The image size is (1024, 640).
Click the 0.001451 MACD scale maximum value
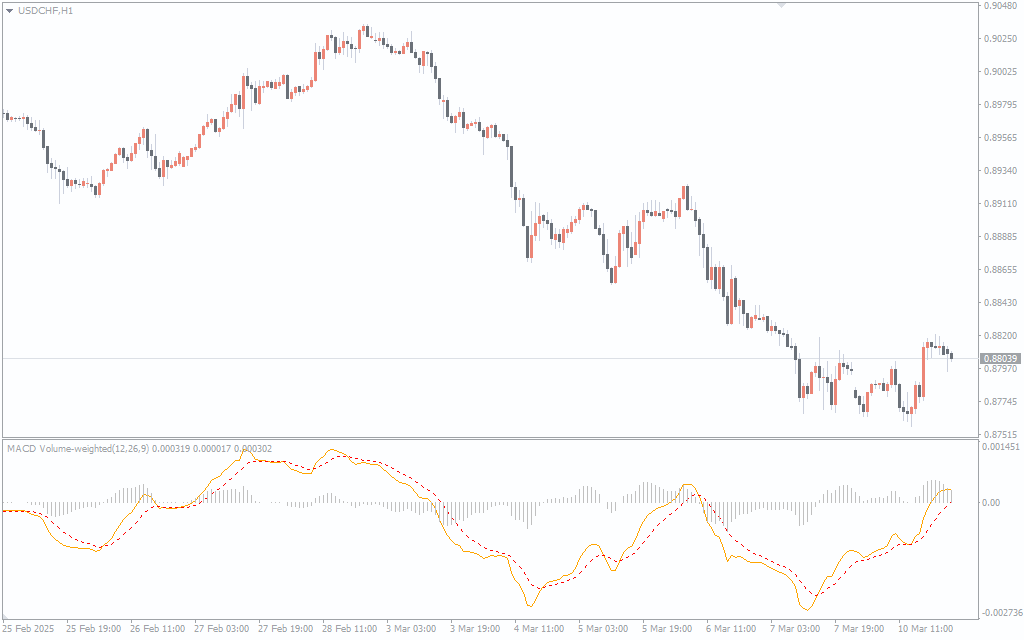(1001, 448)
